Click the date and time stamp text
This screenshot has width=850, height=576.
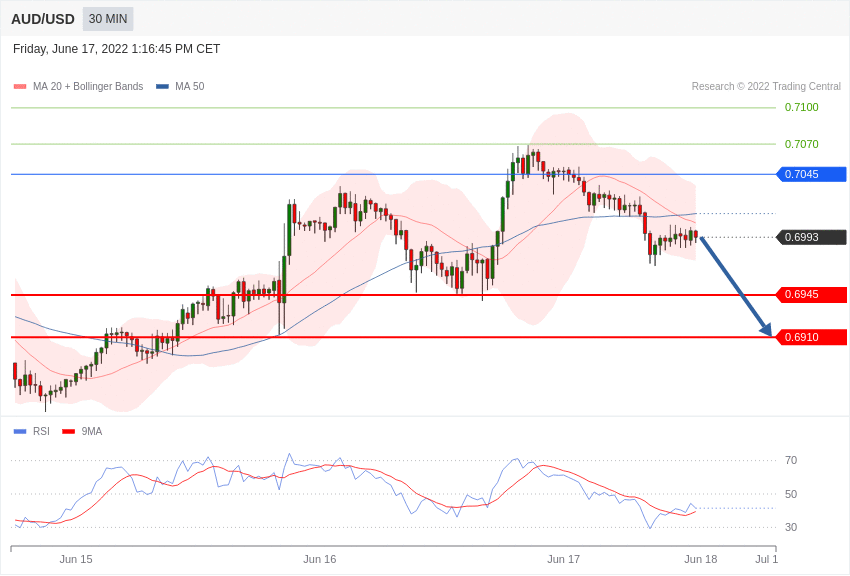[x=117, y=49]
